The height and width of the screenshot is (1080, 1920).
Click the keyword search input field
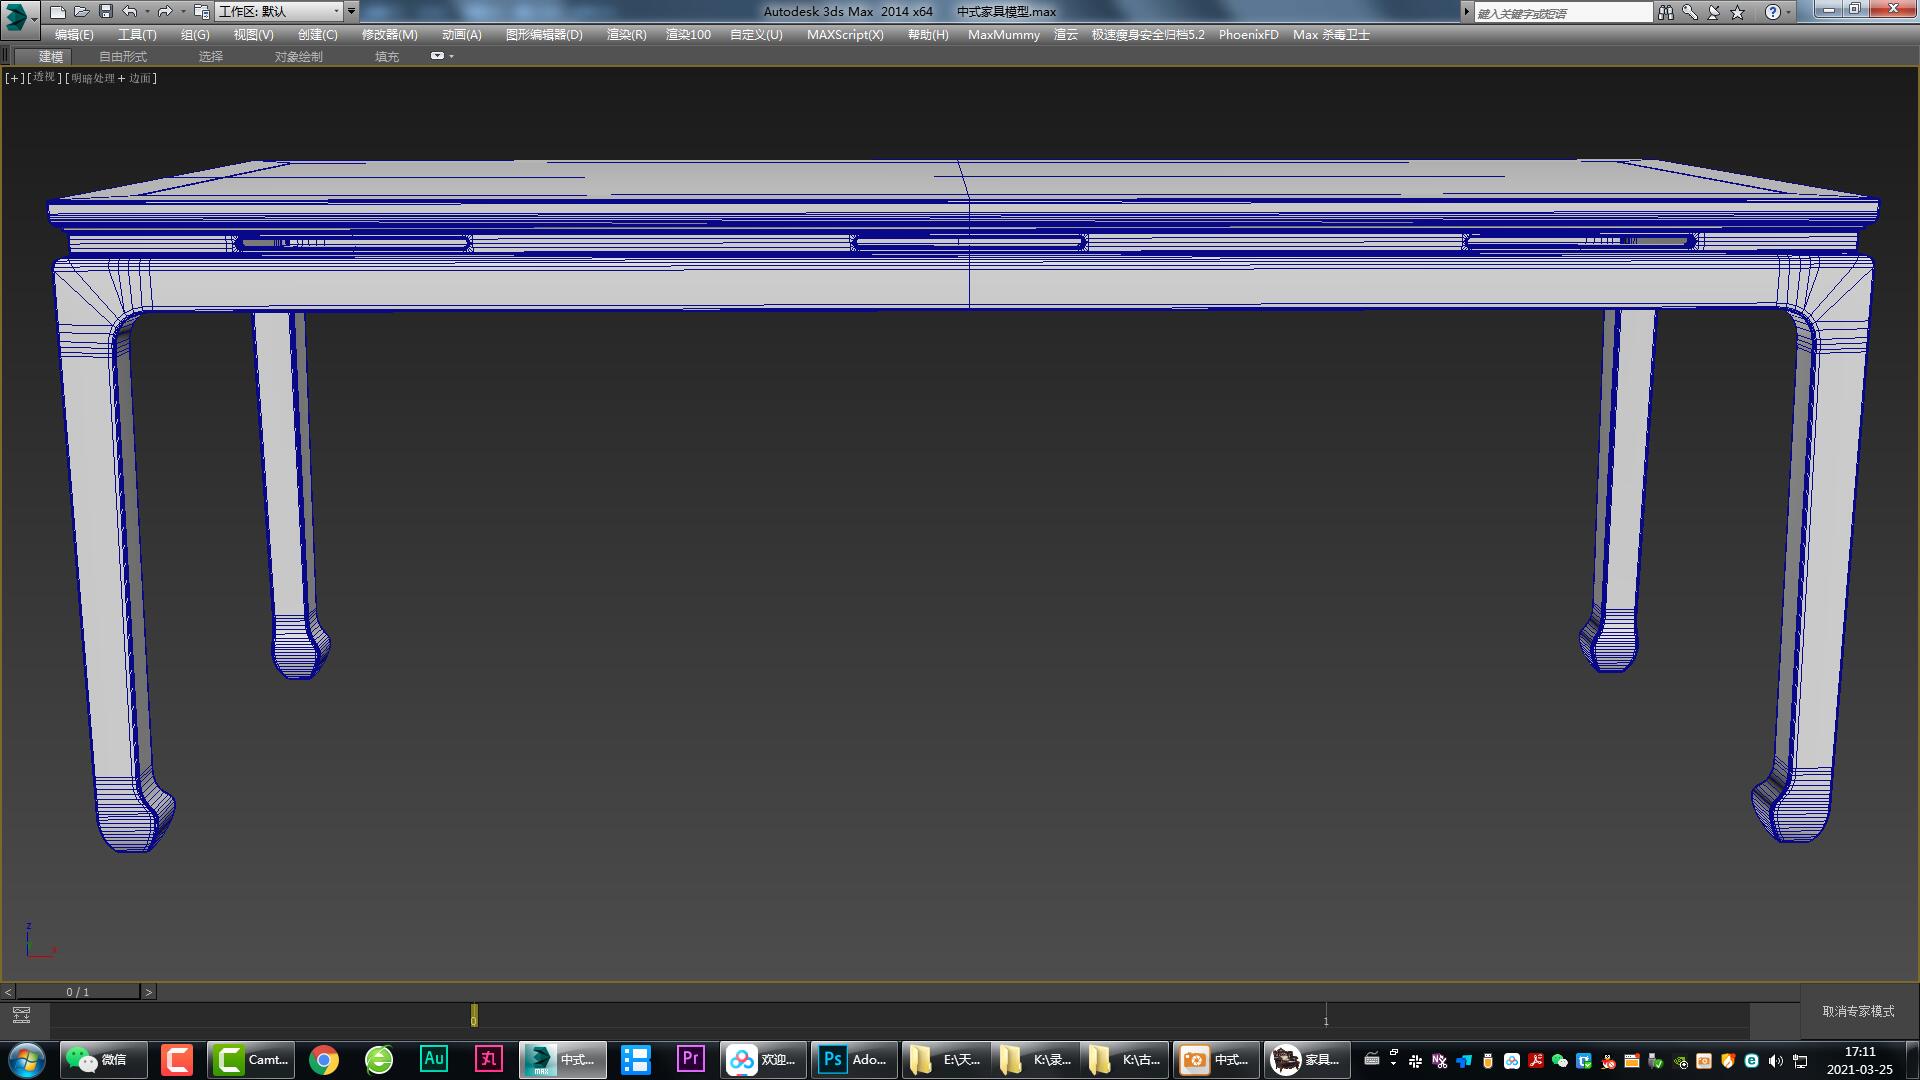coord(1563,13)
